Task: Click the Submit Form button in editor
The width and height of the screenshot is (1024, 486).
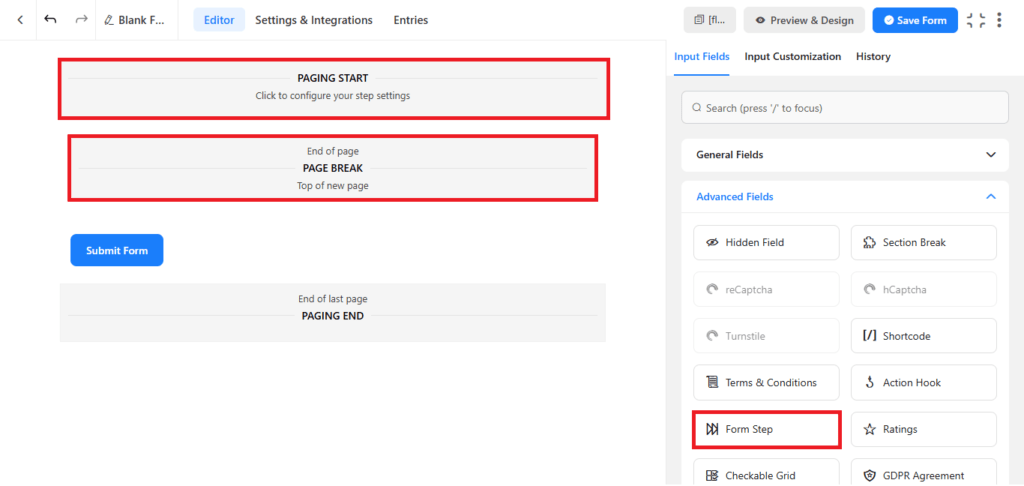Action: click(x=117, y=250)
